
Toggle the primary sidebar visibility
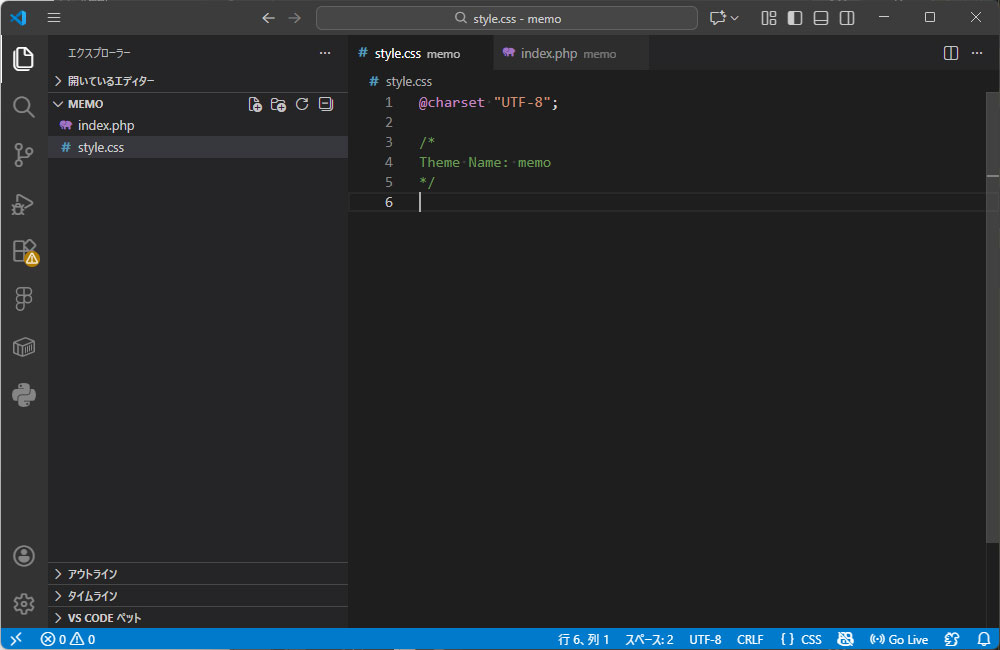tap(795, 18)
